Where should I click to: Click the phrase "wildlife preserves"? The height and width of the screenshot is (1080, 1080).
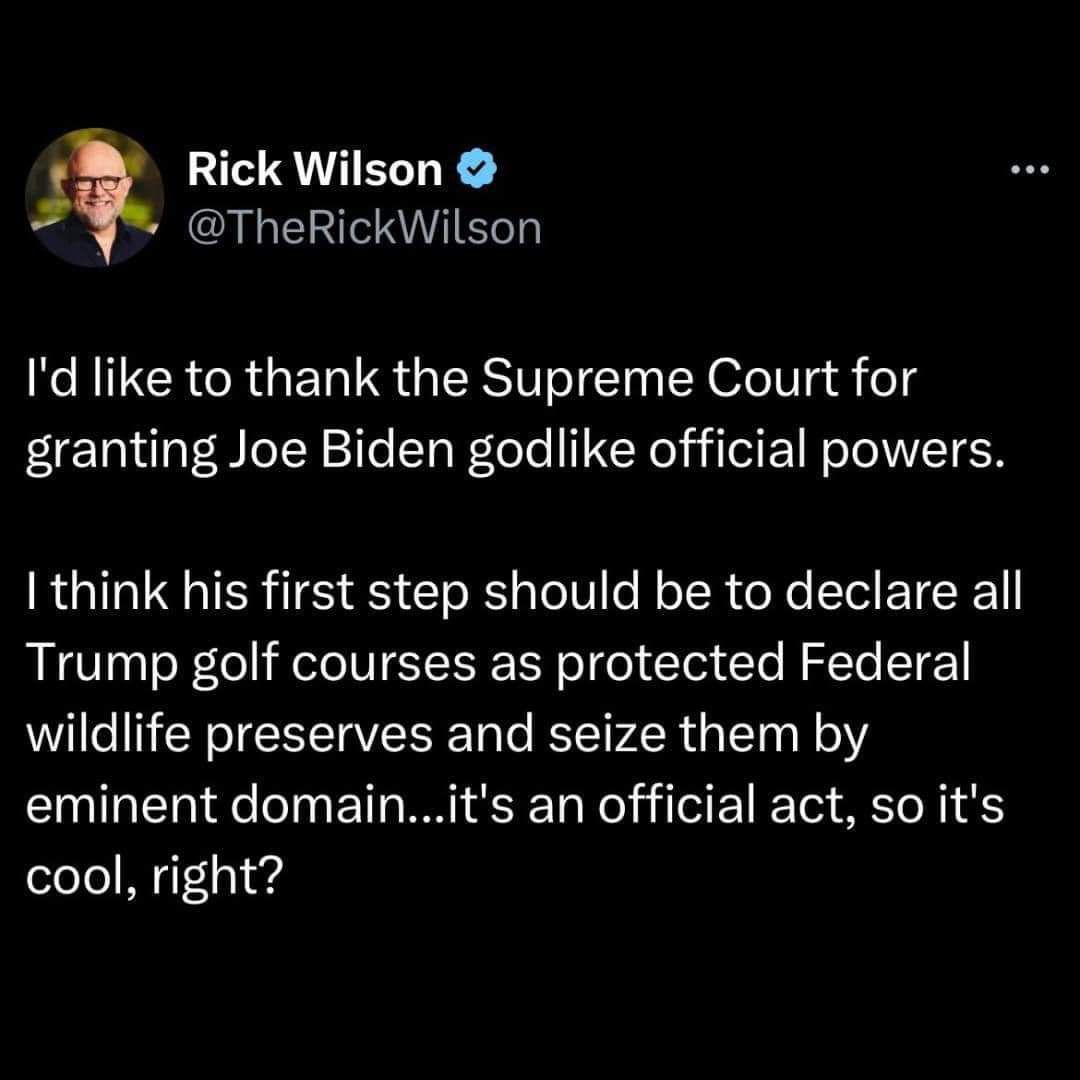pyautogui.click(x=230, y=735)
